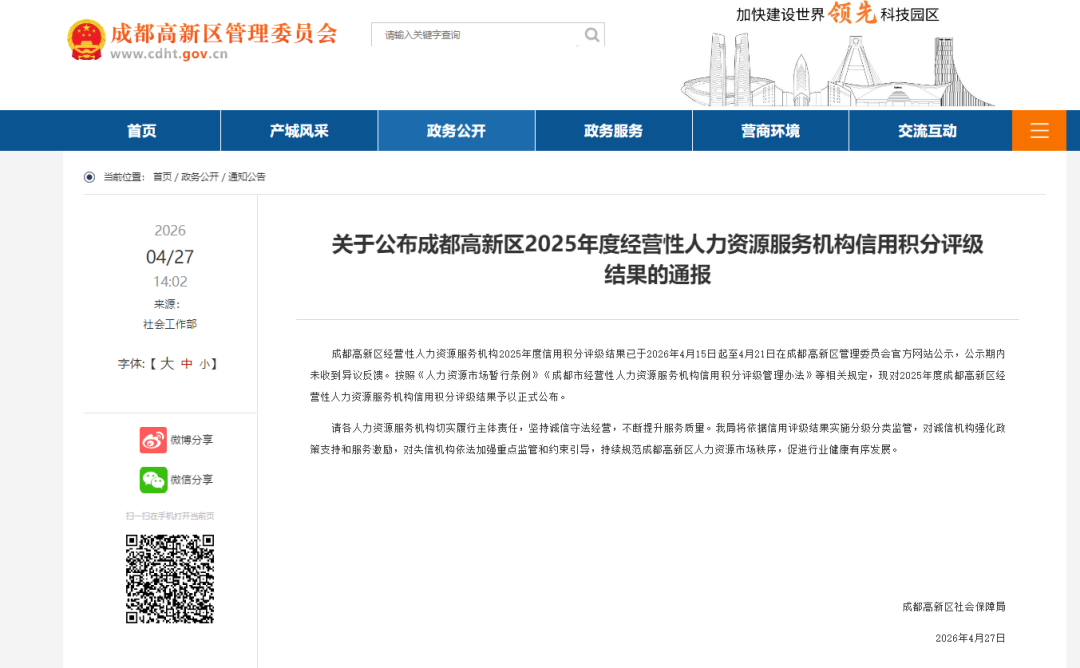Viewport: 1080px width, 668px height.
Task: Click the 加快建设世界领先科技园区 slogan
Action: point(837,14)
